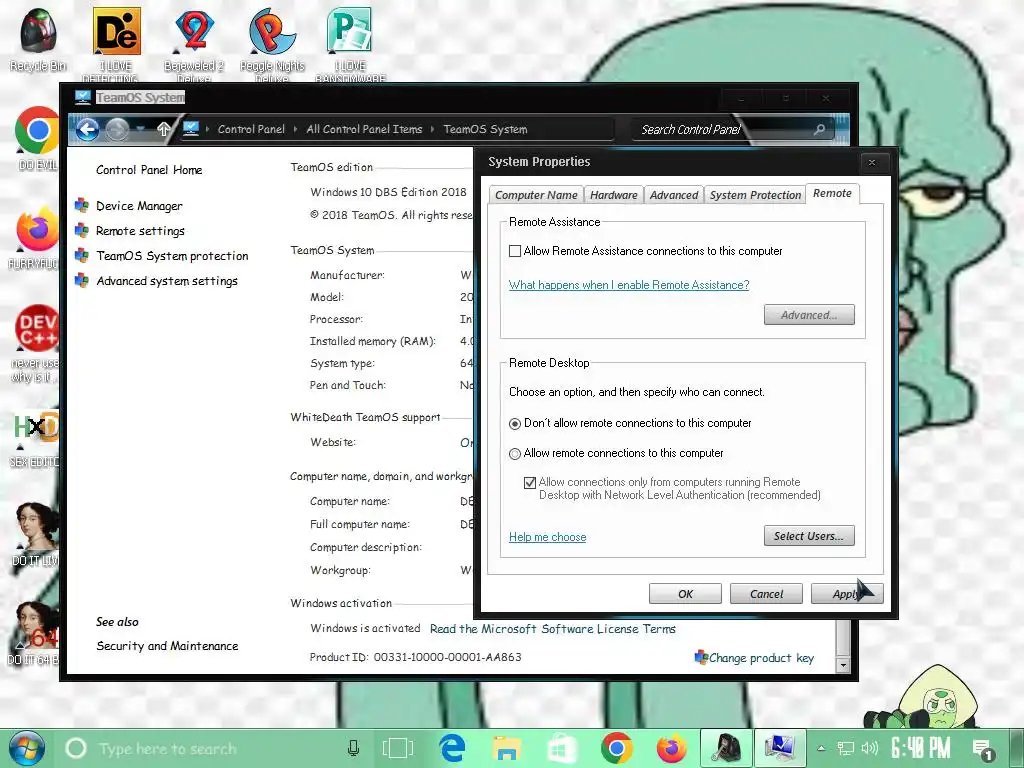Viewport: 1024px width, 768px height.
Task: Enable Allow Remote Assistance connections checkbox
Action: [515, 251]
